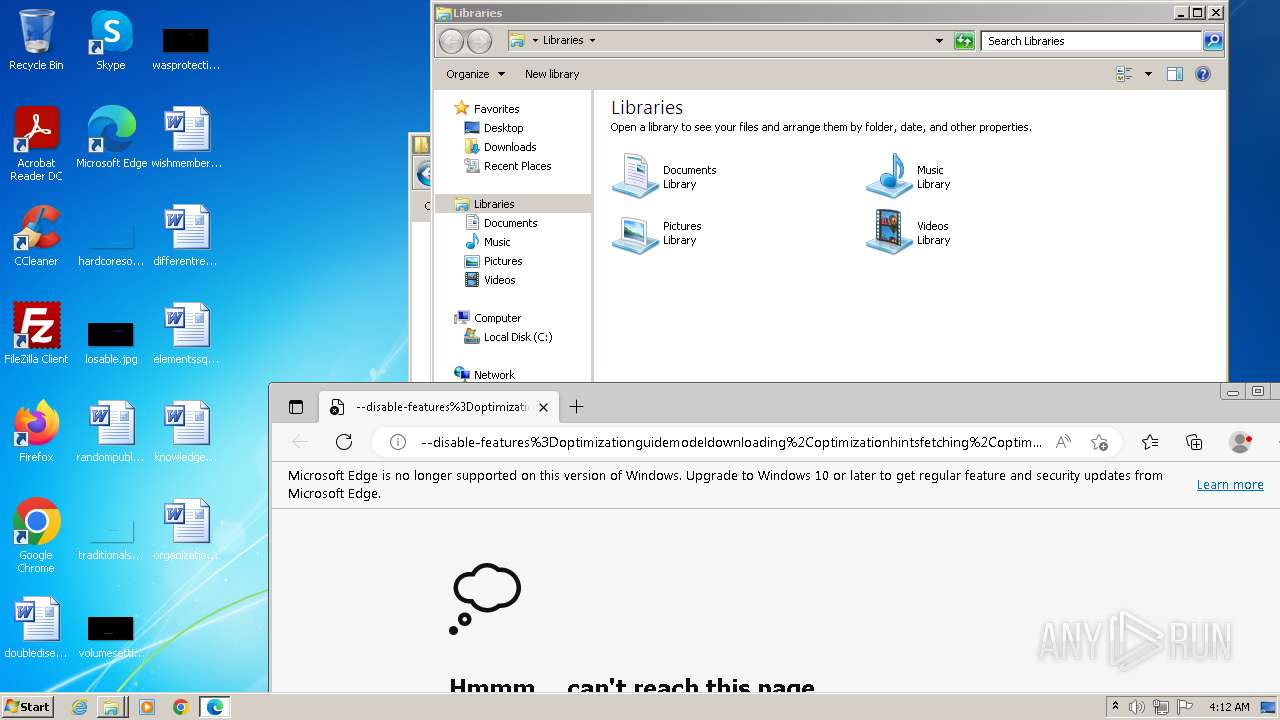Select the doubledise Word document icon
The height and width of the screenshot is (720, 1280).
(x=36, y=627)
